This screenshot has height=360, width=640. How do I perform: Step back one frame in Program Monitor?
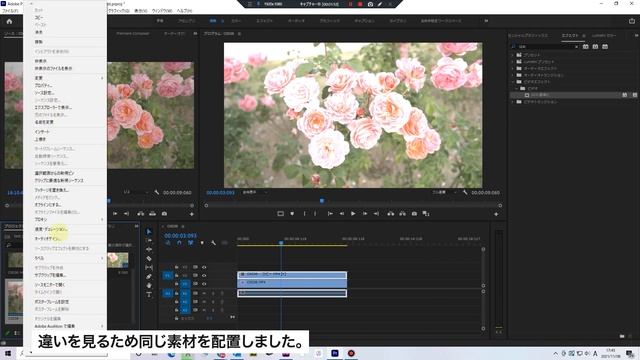coord(342,213)
